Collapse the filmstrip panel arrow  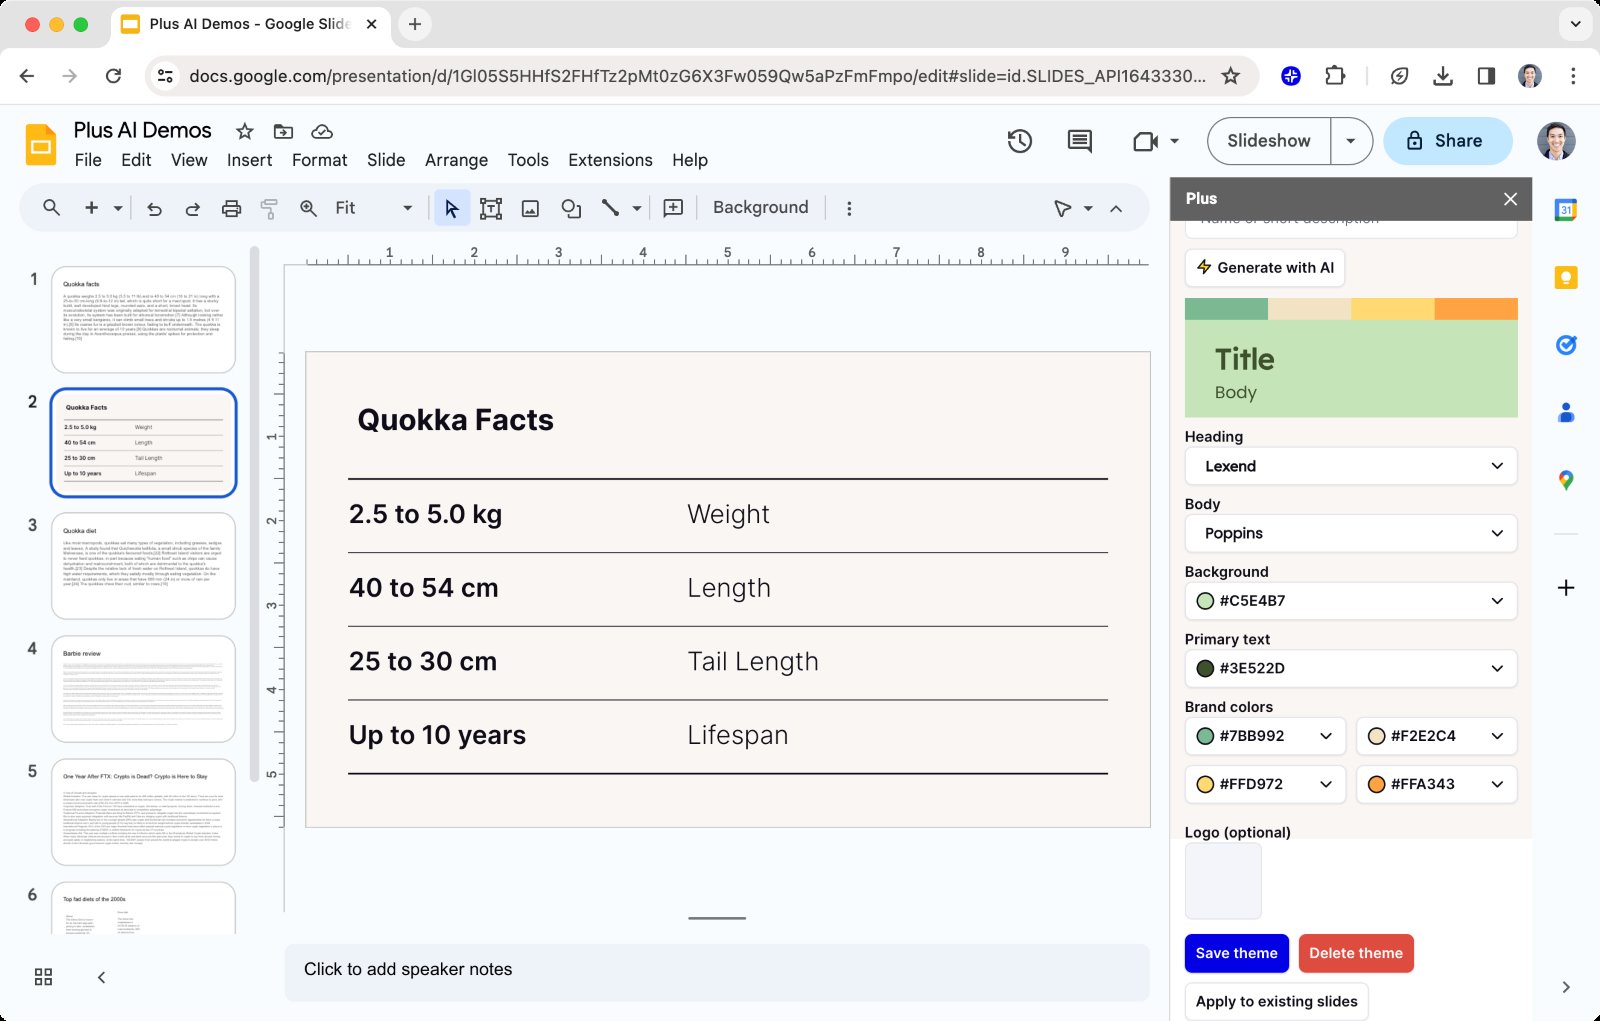click(x=101, y=977)
